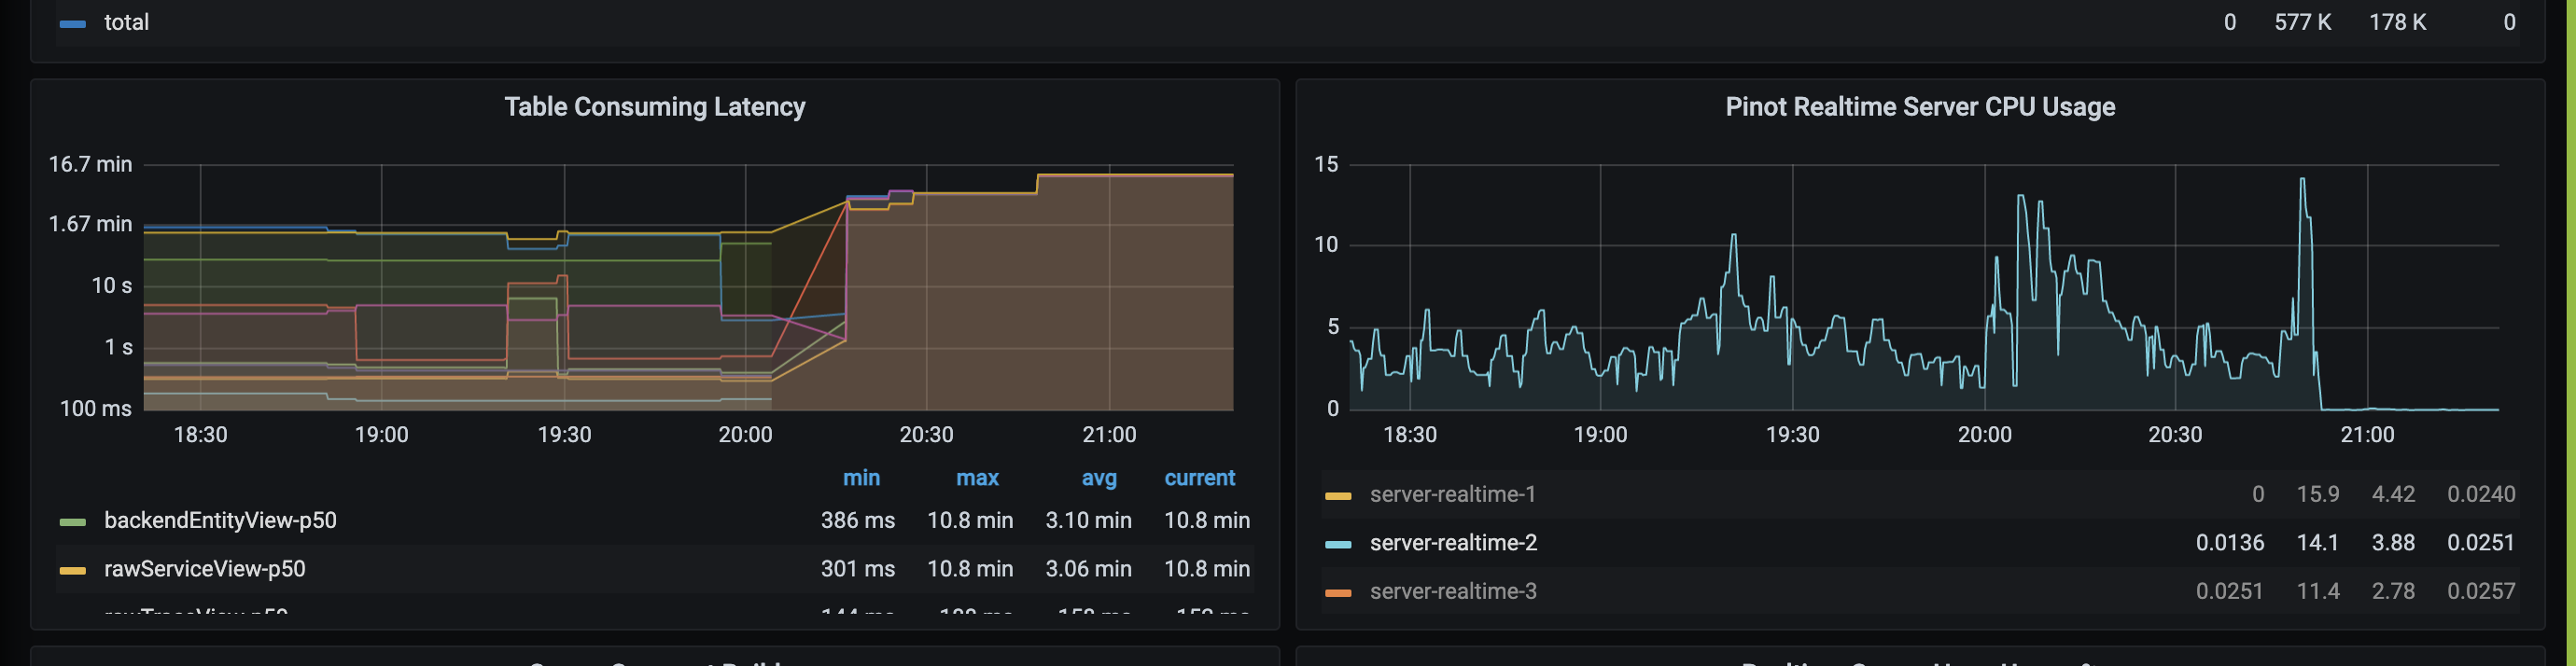Change color of server-realtime-1 yellow swatch
2576x666 pixels.
[1338, 496]
